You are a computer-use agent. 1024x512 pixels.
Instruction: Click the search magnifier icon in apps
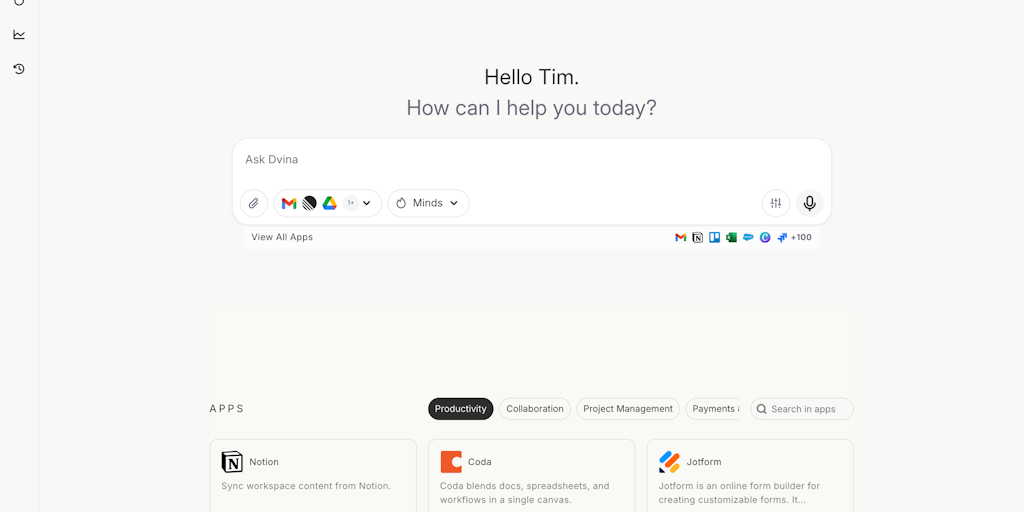tap(761, 409)
